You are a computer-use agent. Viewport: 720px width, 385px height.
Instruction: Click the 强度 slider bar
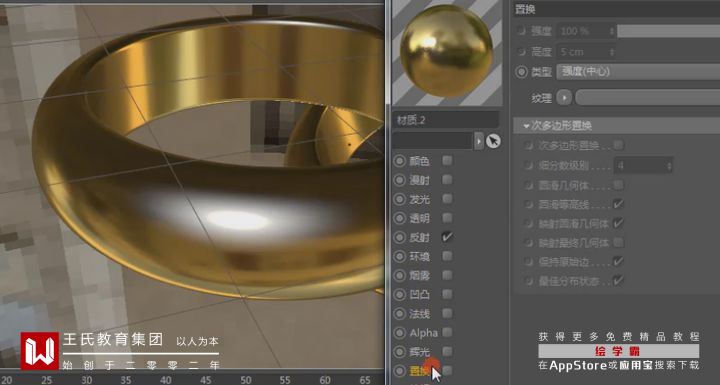pyautogui.click(x=669, y=31)
